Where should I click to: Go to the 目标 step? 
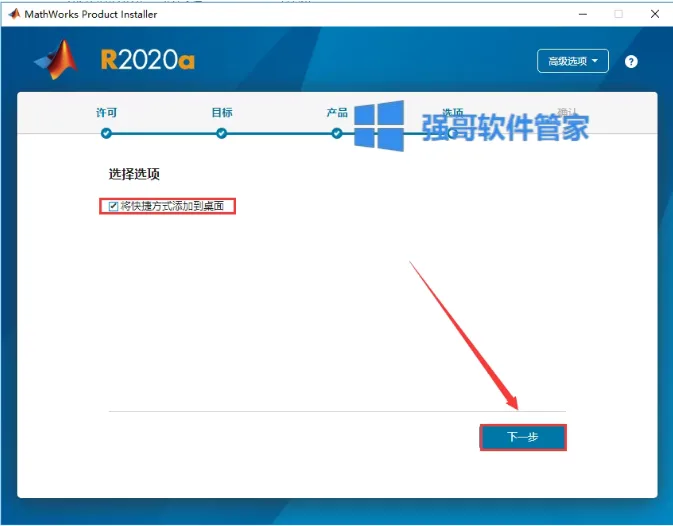(222, 112)
